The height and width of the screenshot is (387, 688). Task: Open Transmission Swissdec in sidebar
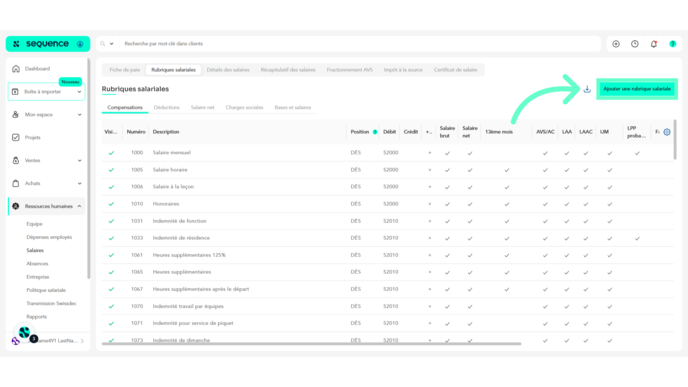pos(51,303)
